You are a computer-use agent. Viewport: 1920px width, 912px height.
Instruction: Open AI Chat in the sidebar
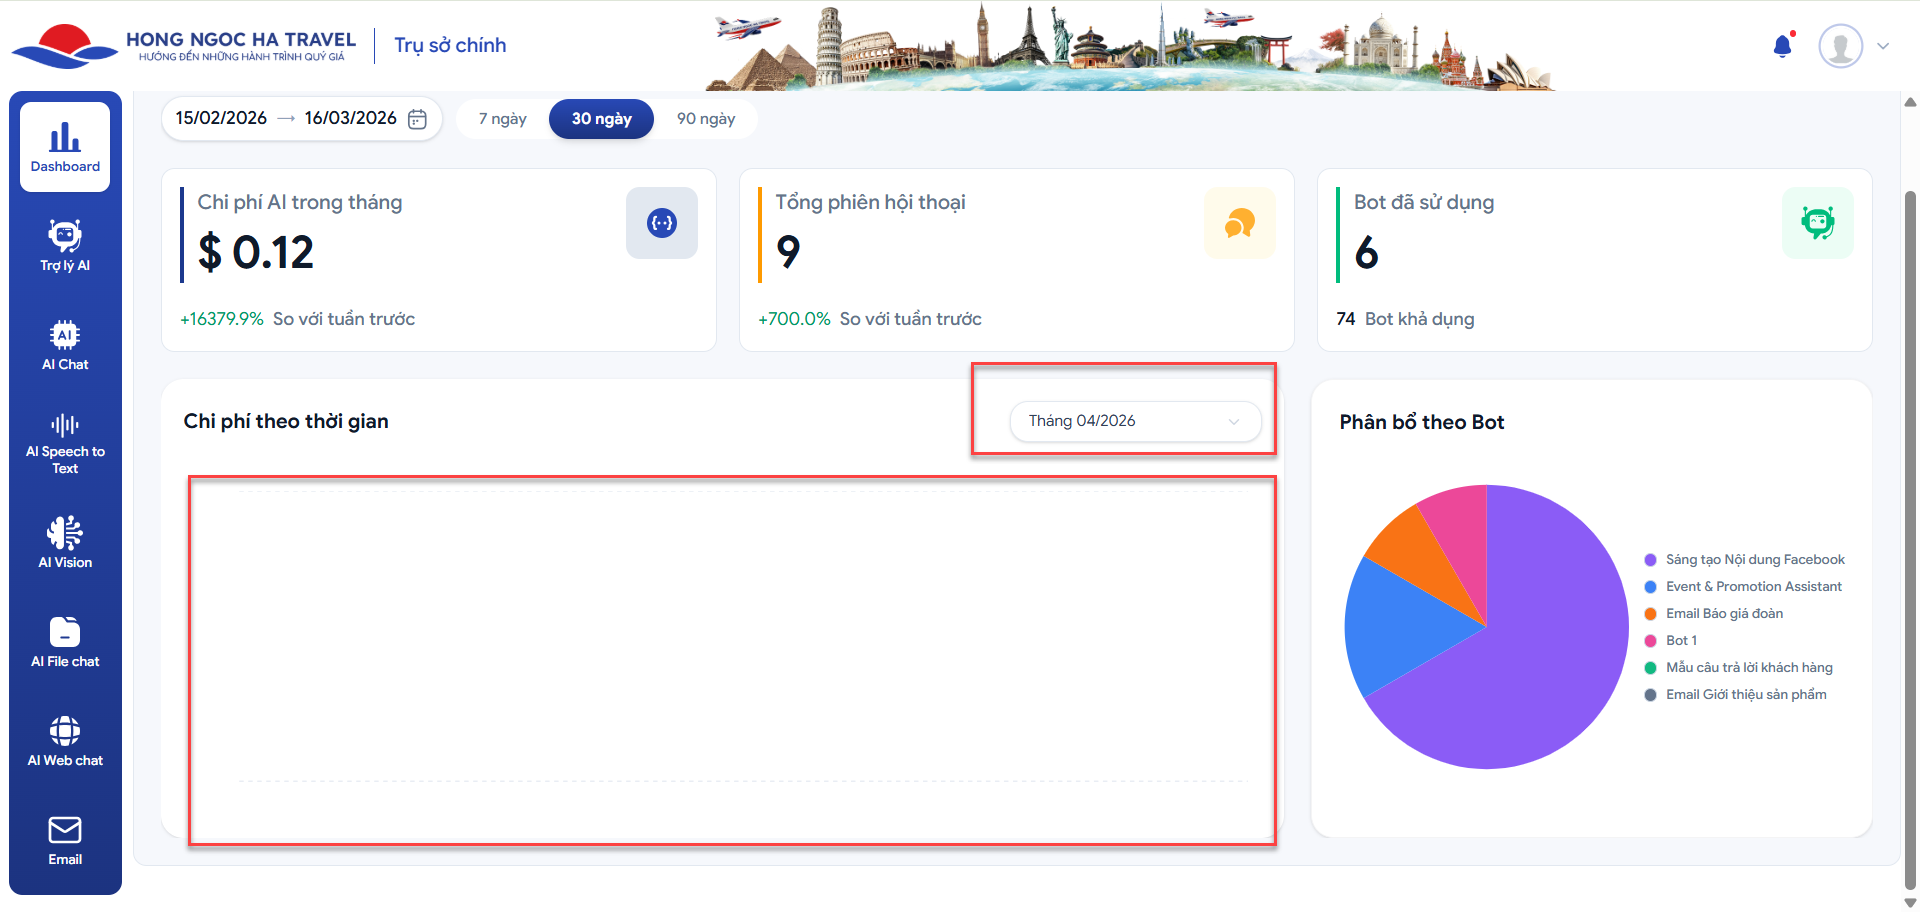(x=65, y=344)
